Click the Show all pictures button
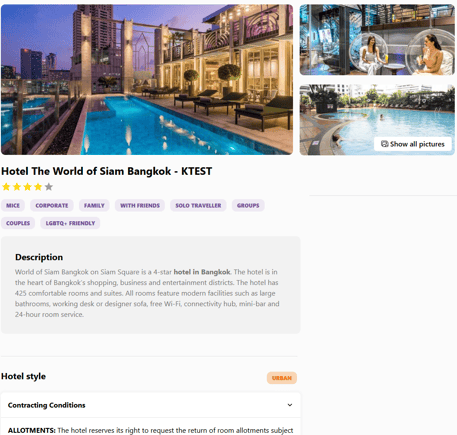 [413, 144]
